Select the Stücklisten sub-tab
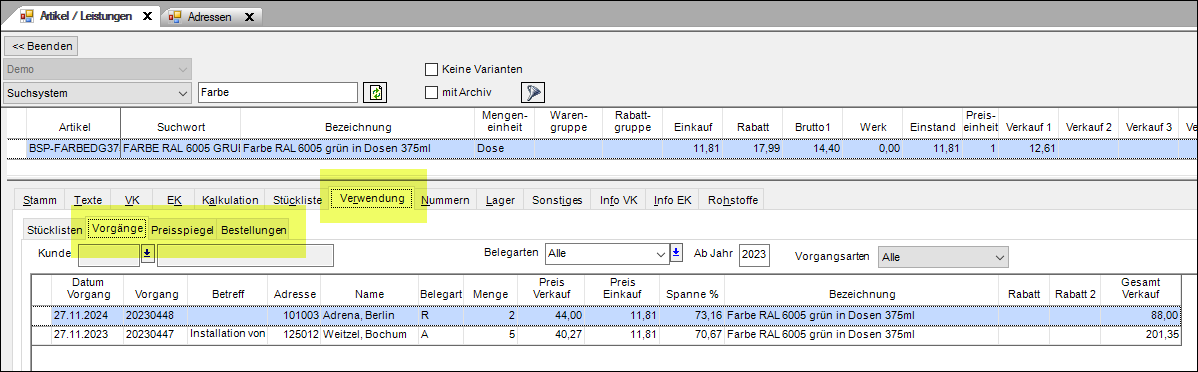Image resolution: width=1198 pixels, height=372 pixels. point(54,230)
